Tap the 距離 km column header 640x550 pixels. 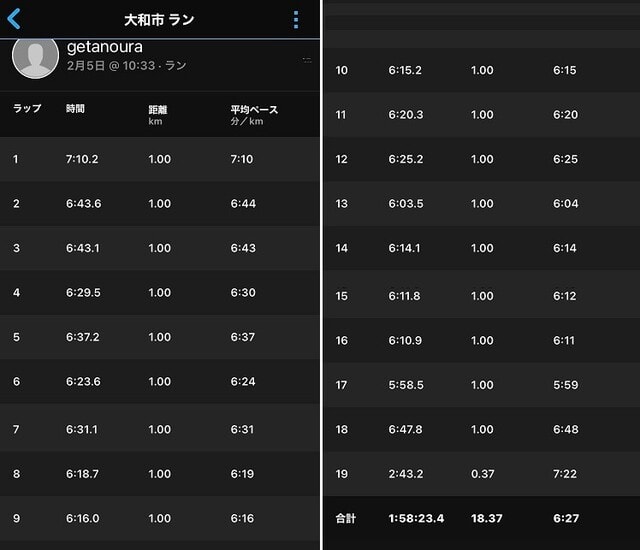(158, 115)
